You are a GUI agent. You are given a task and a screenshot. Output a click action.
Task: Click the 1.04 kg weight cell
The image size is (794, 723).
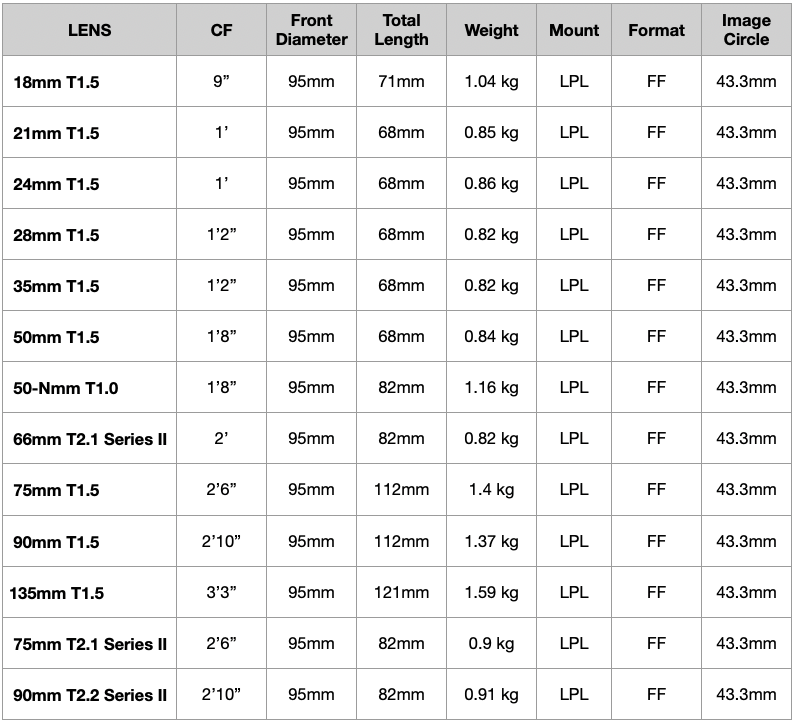pos(491,82)
